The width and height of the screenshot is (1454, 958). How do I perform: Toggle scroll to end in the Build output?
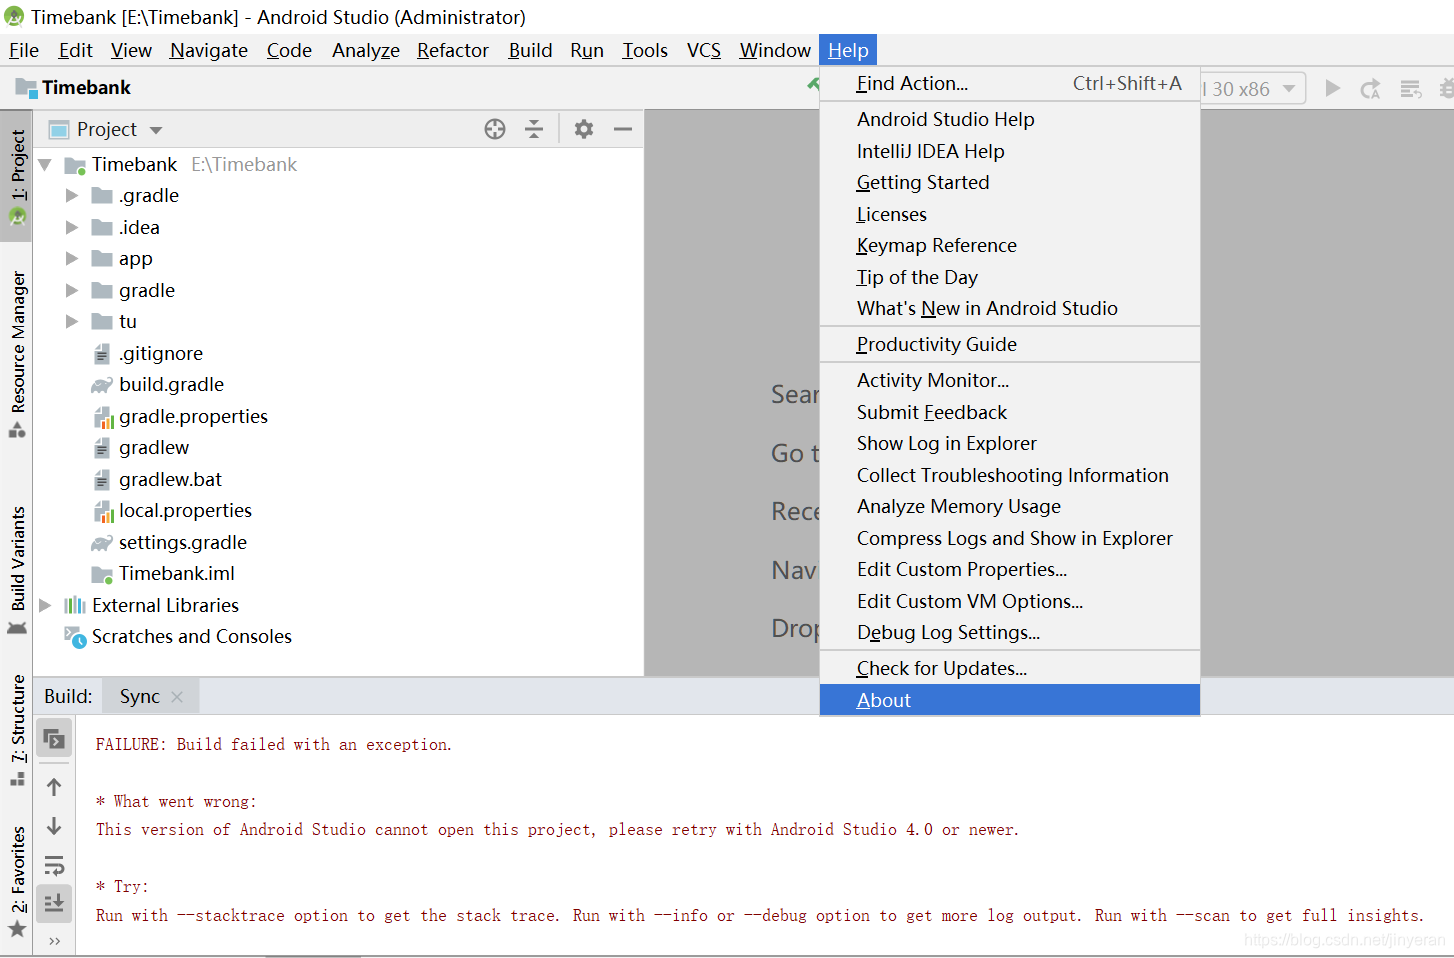click(54, 903)
